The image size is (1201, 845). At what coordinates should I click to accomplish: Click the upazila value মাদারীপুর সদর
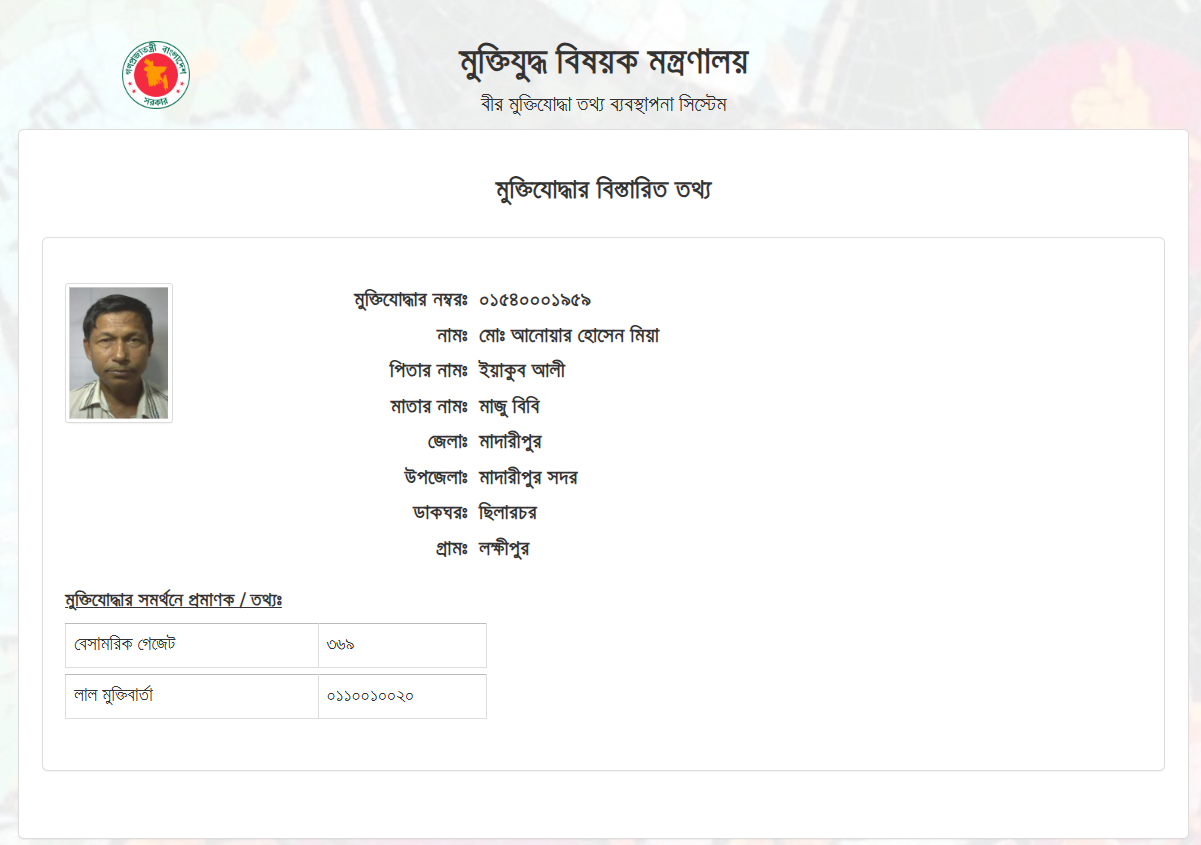(x=528, y=478)
